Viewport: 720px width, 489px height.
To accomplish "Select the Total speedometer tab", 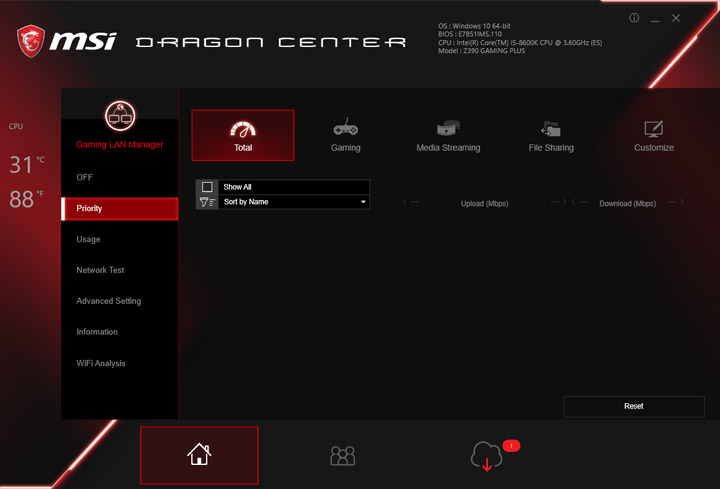I will pos(242,135).
